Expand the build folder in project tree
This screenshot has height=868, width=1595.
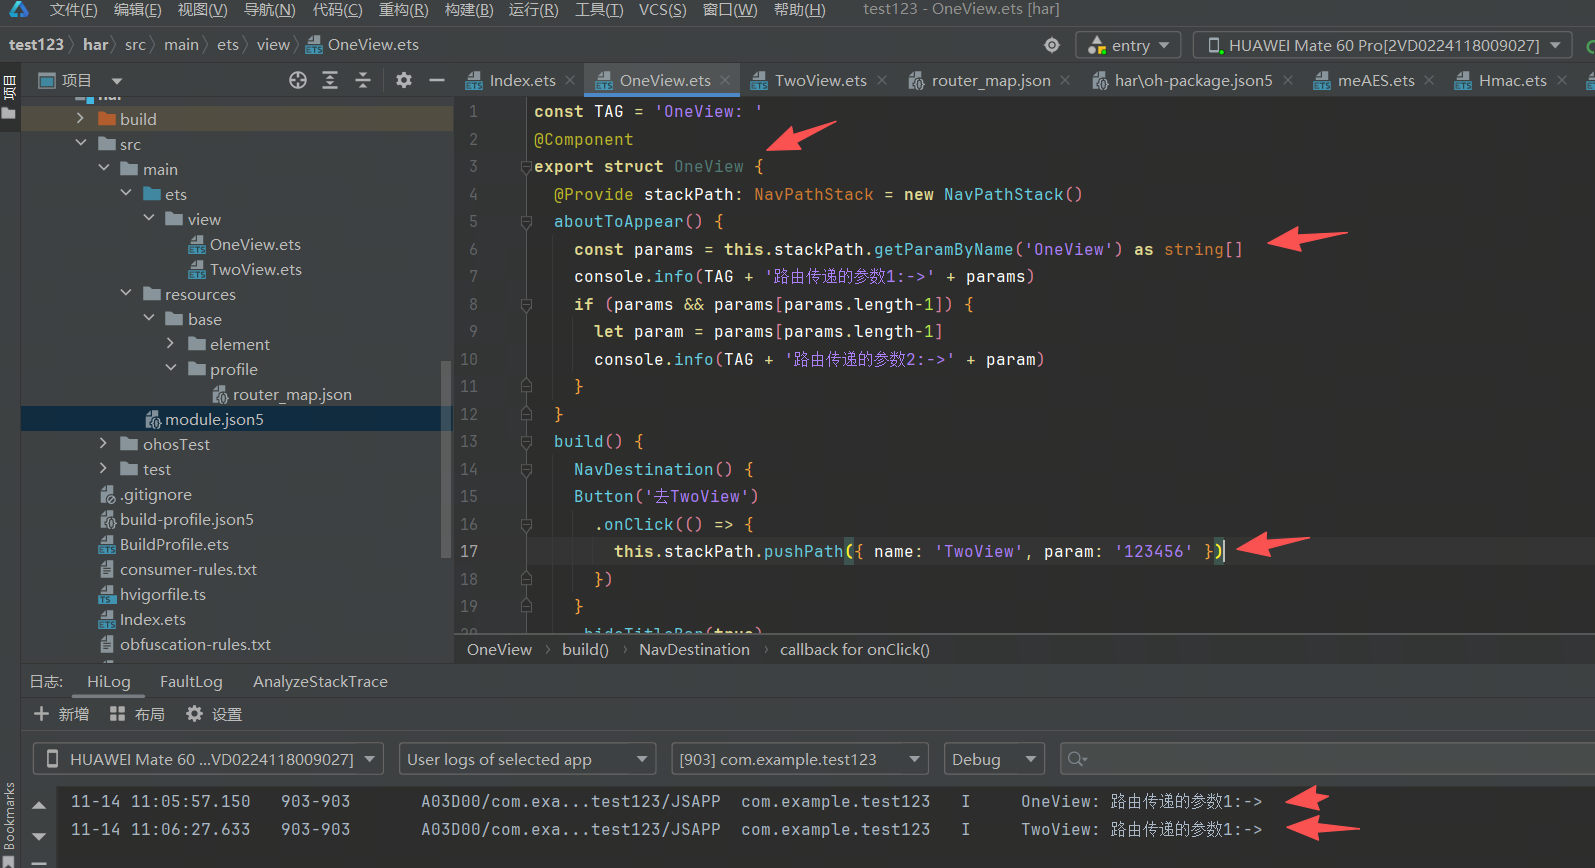click(x=80, y=119)
